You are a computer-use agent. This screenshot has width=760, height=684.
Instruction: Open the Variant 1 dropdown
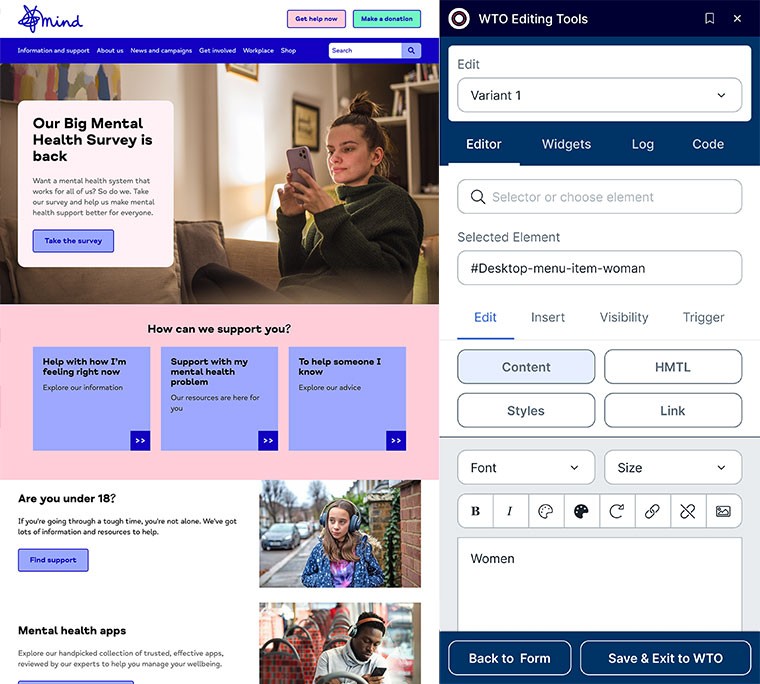(x=599, y=95)
